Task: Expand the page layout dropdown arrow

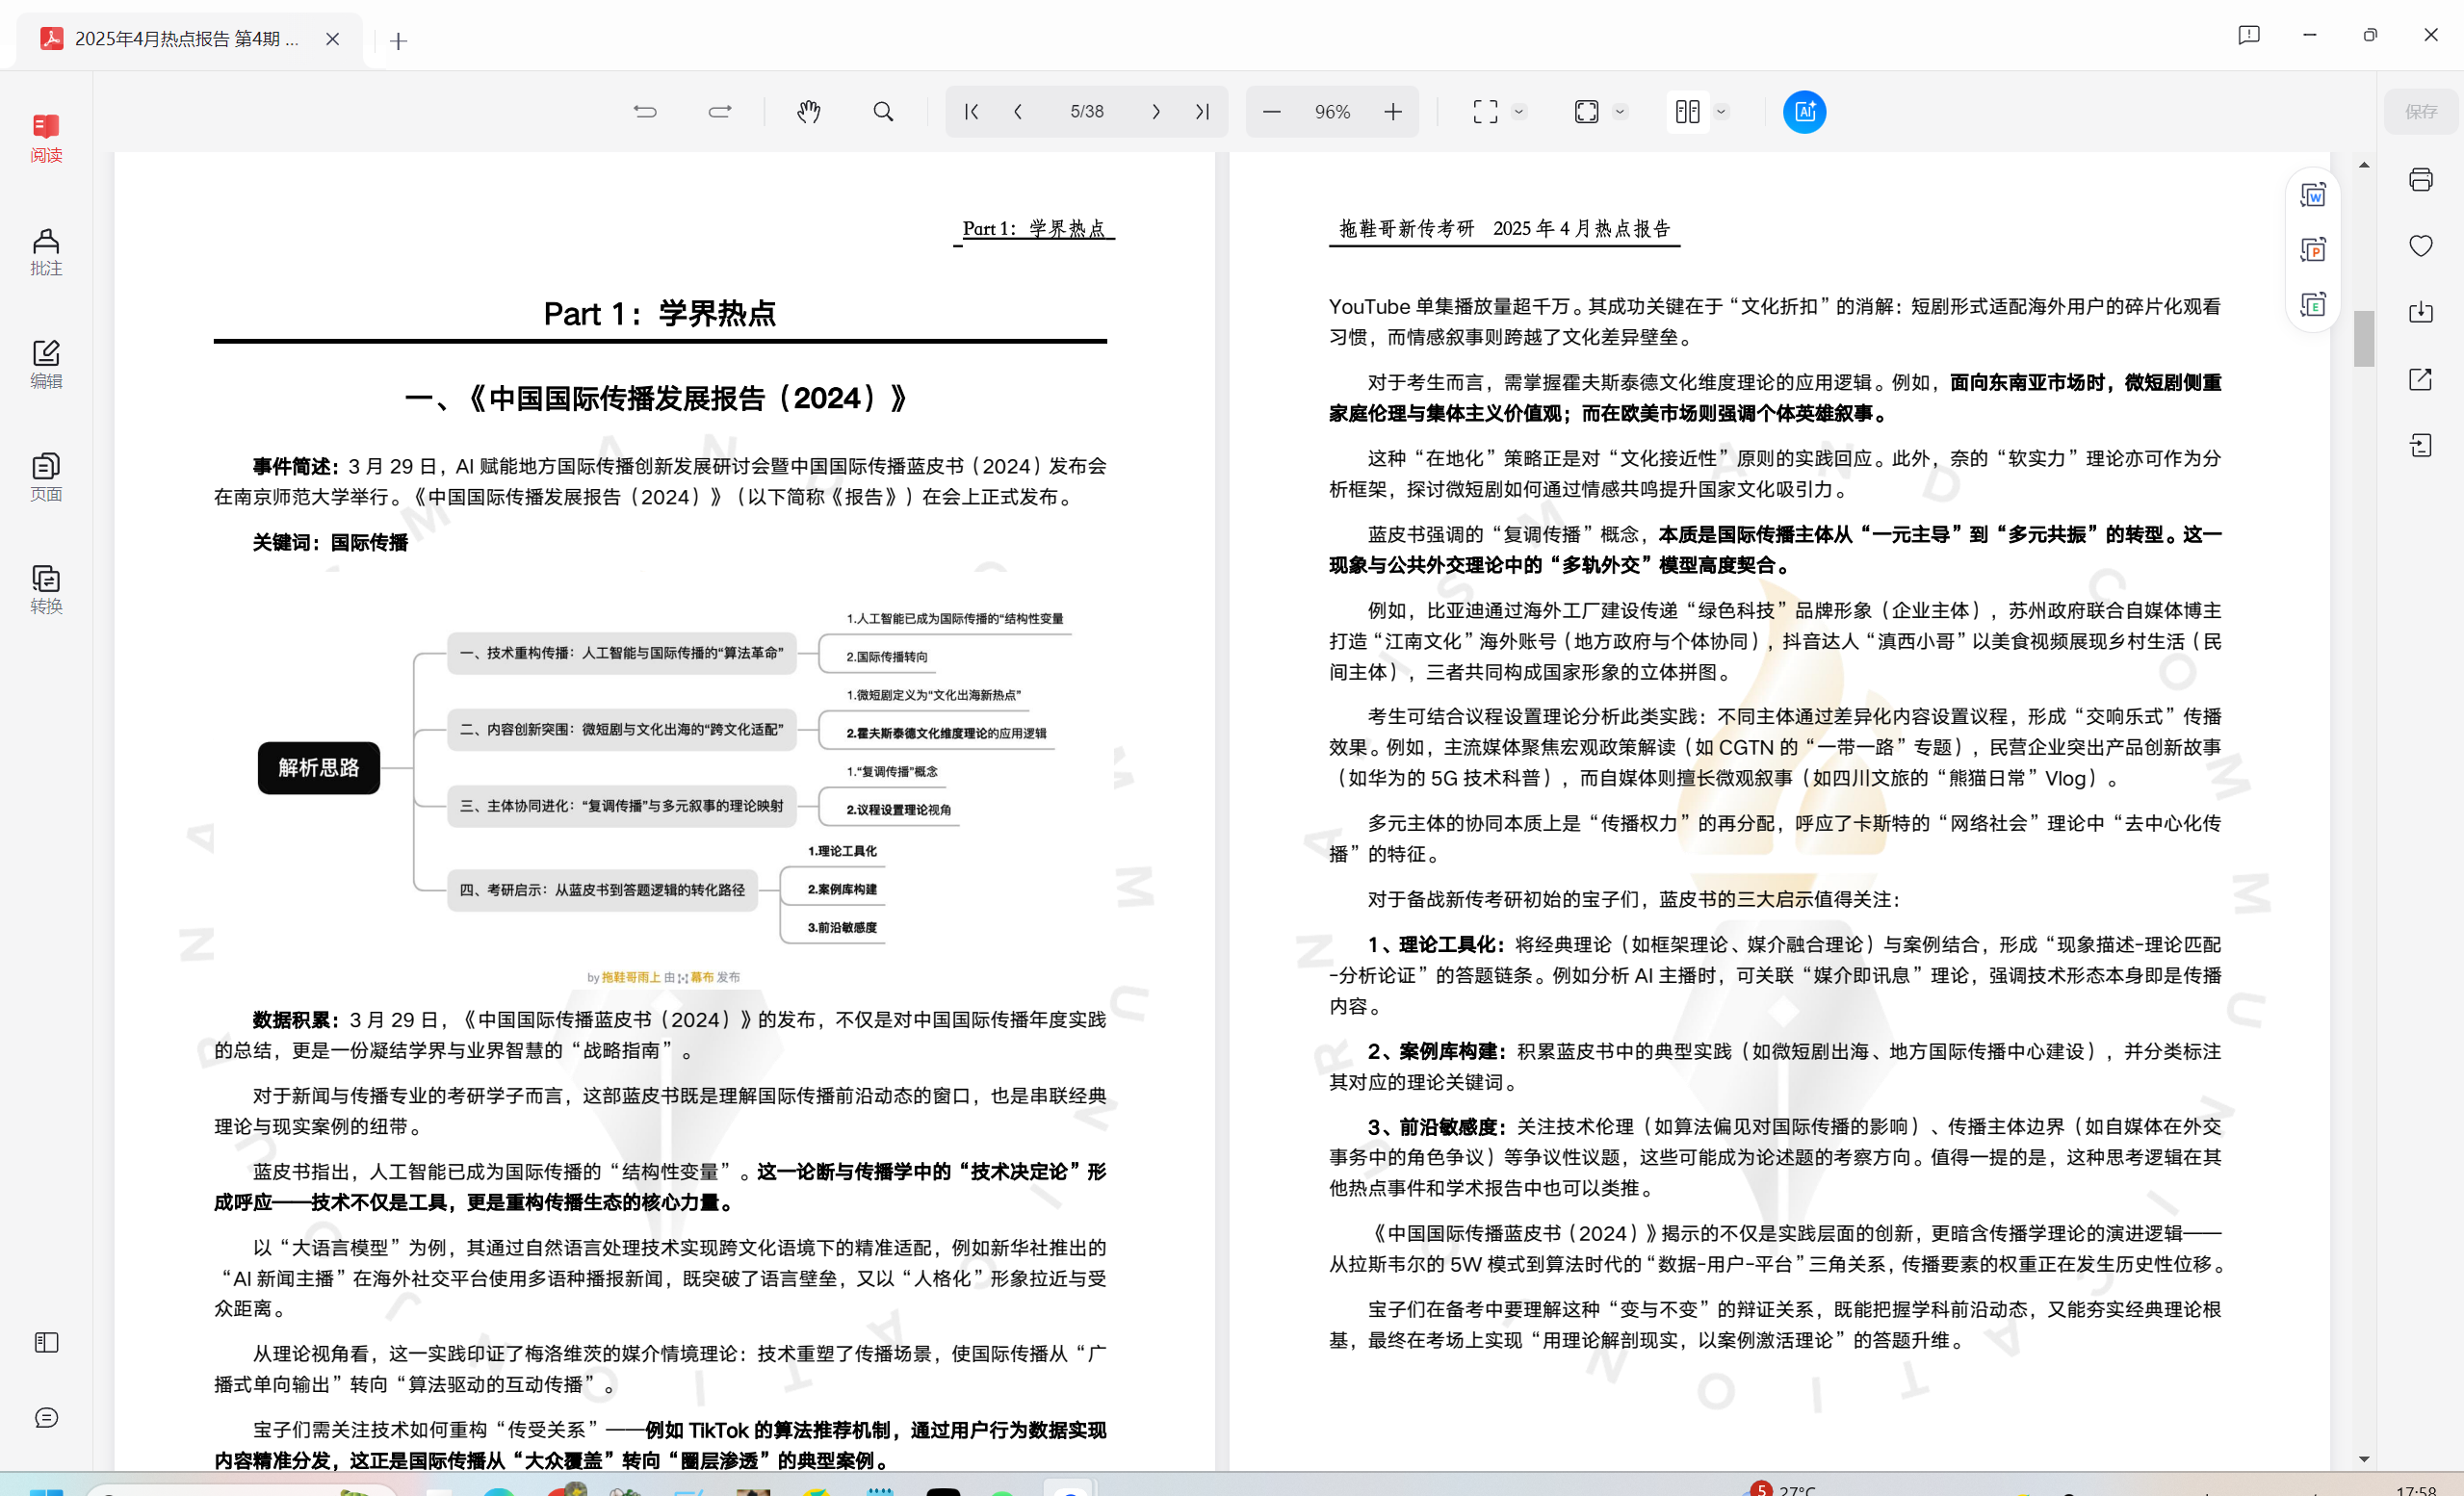Action: (x=1721, y=112)
